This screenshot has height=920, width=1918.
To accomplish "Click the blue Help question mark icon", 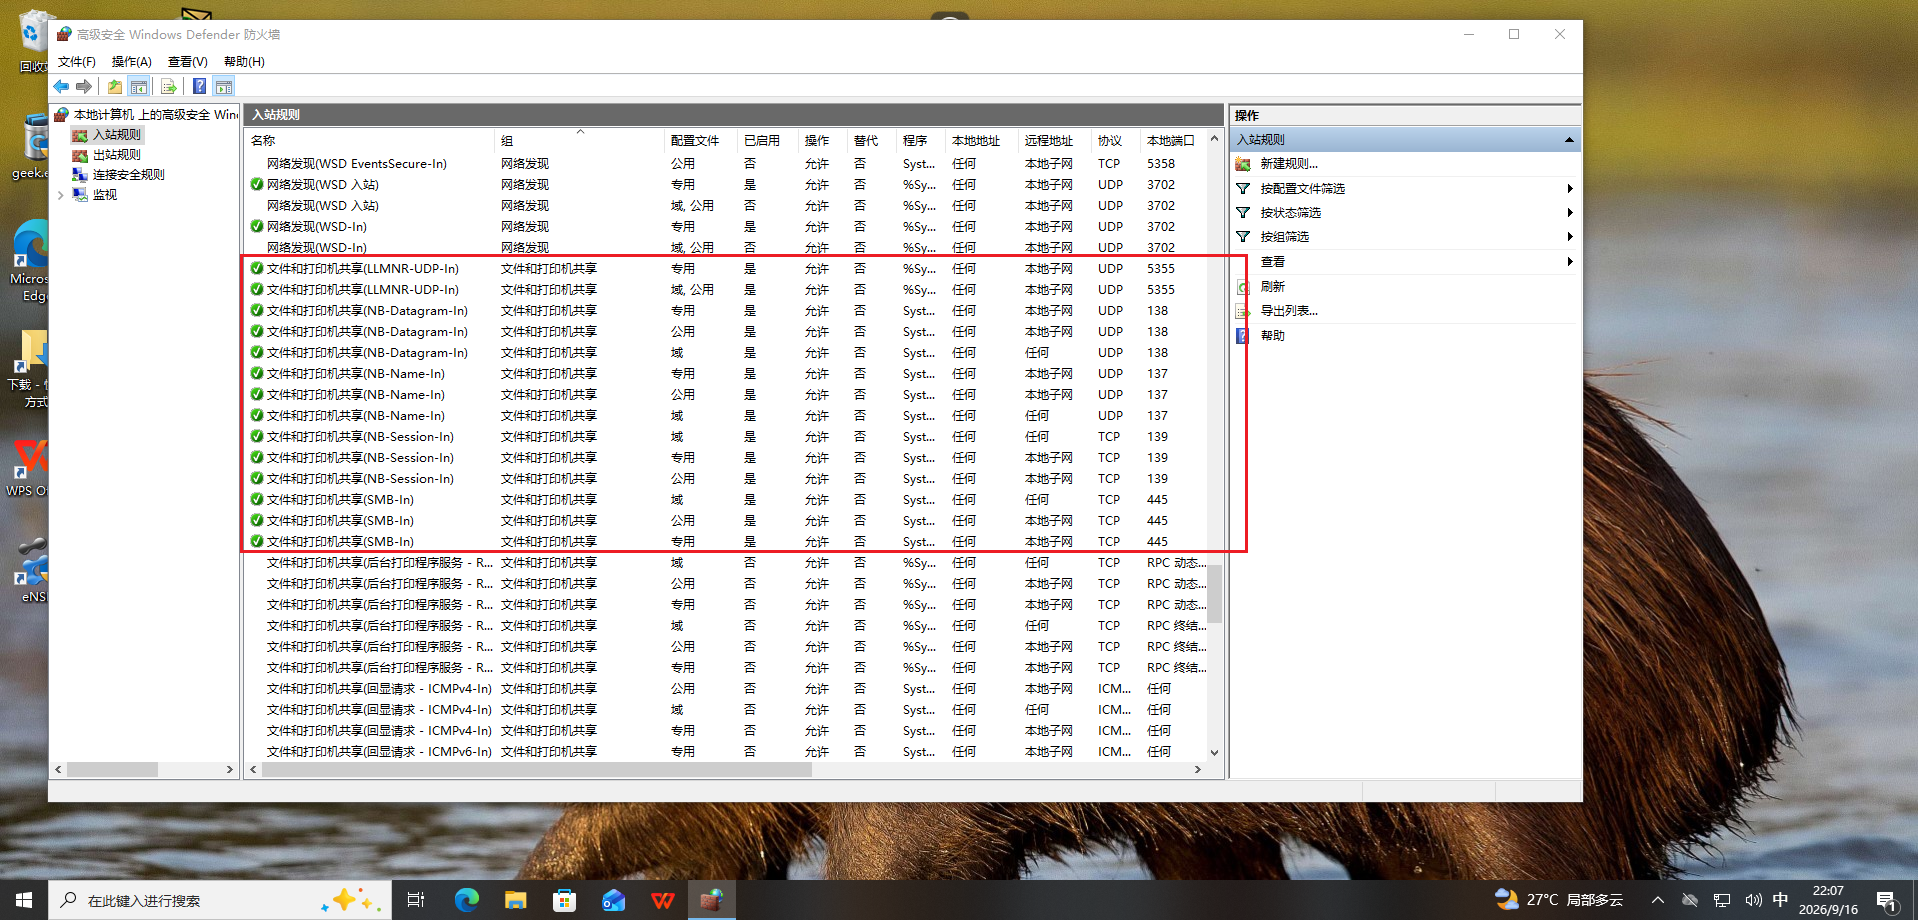I will (200, 87).
